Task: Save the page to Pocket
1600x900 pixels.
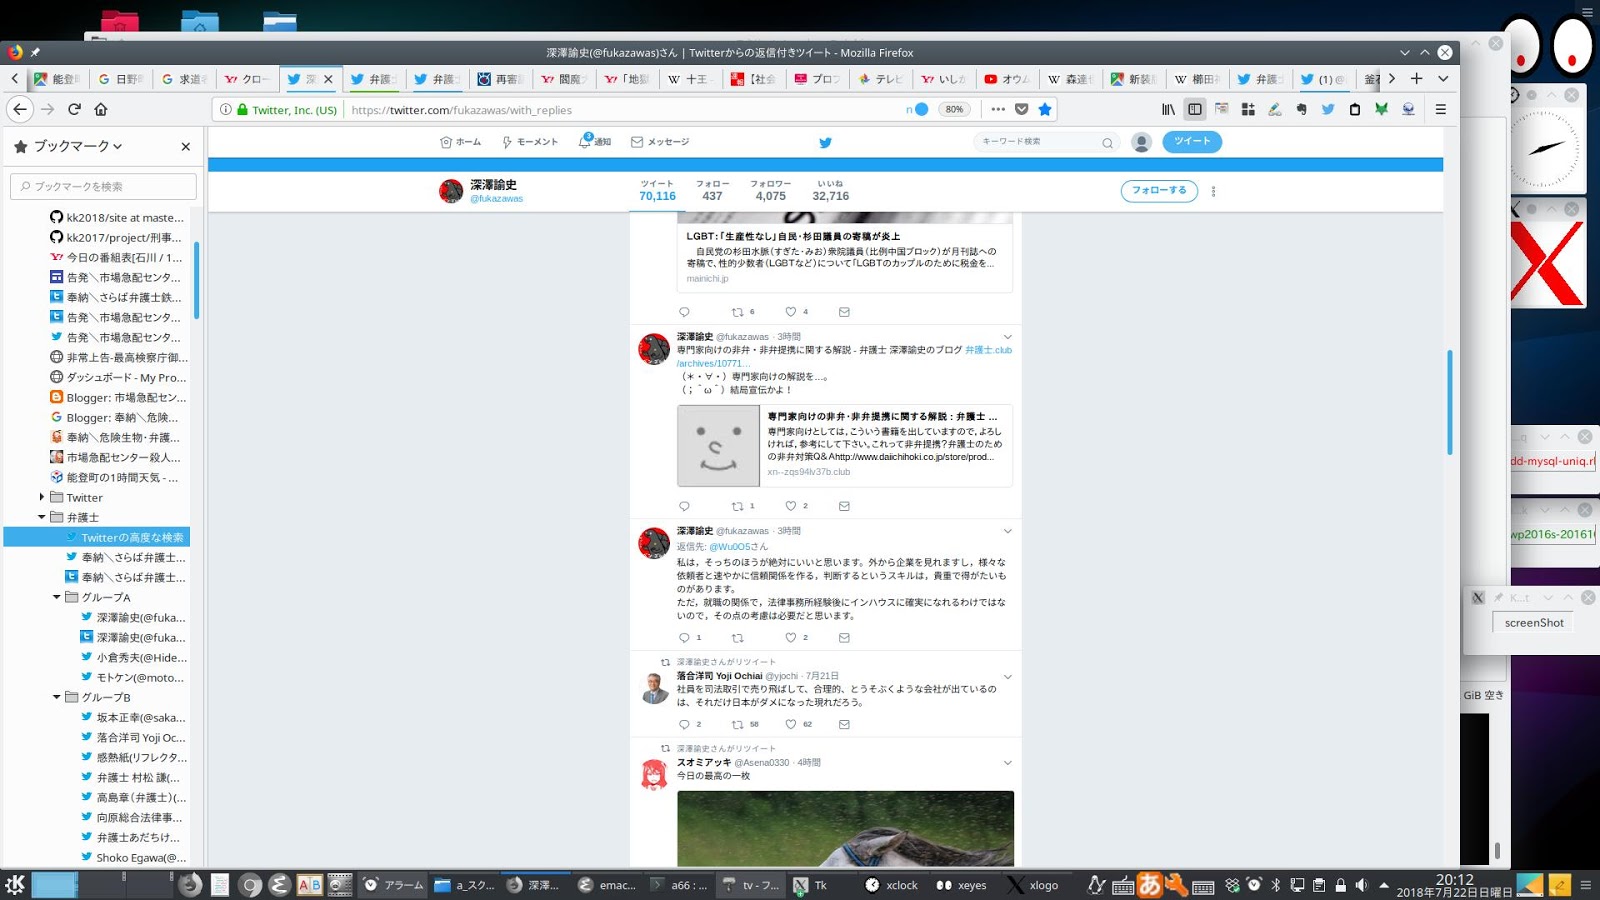Action: tap(1021, 109)
